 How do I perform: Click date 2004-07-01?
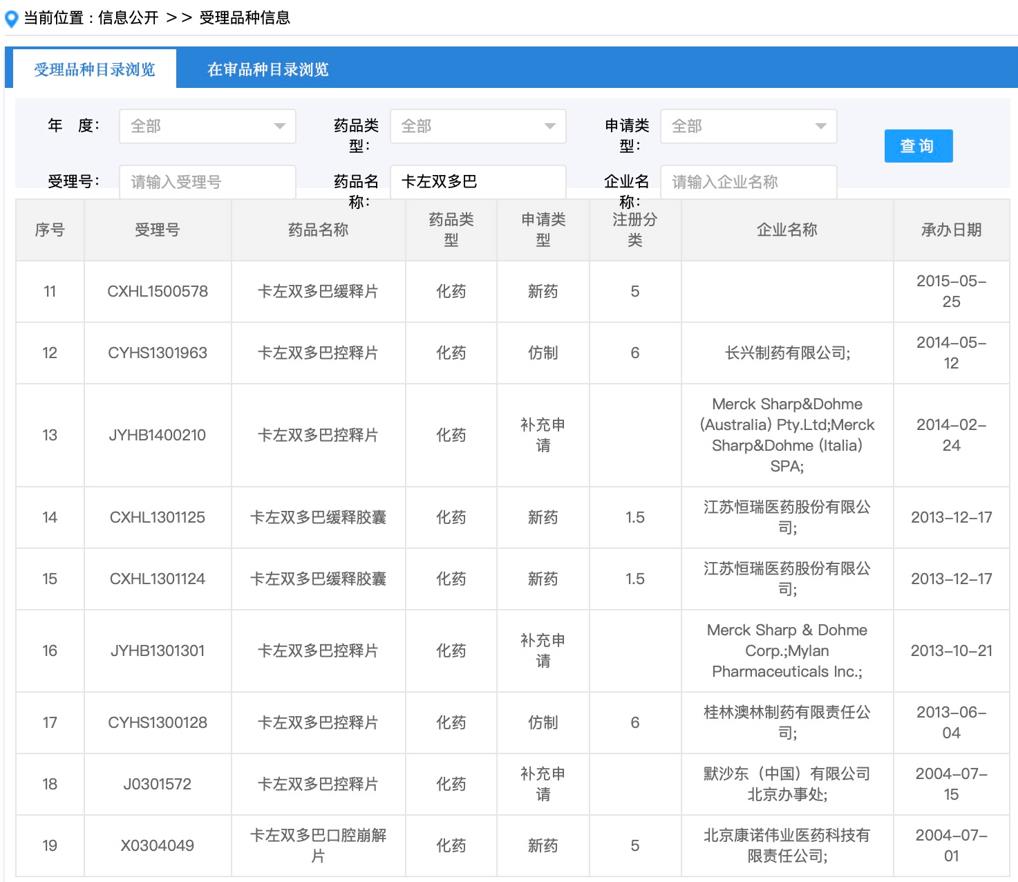click(951, 846)
